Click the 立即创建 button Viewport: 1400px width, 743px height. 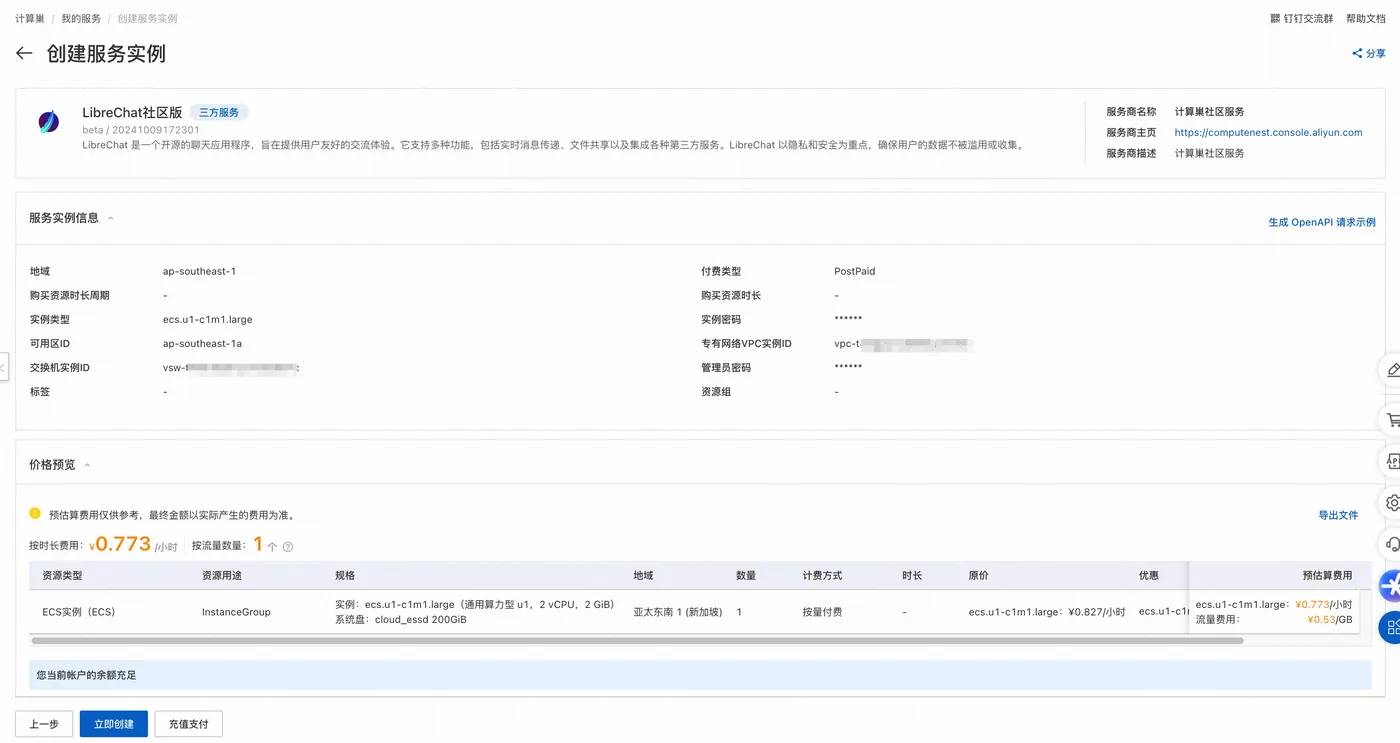point(114,724)
